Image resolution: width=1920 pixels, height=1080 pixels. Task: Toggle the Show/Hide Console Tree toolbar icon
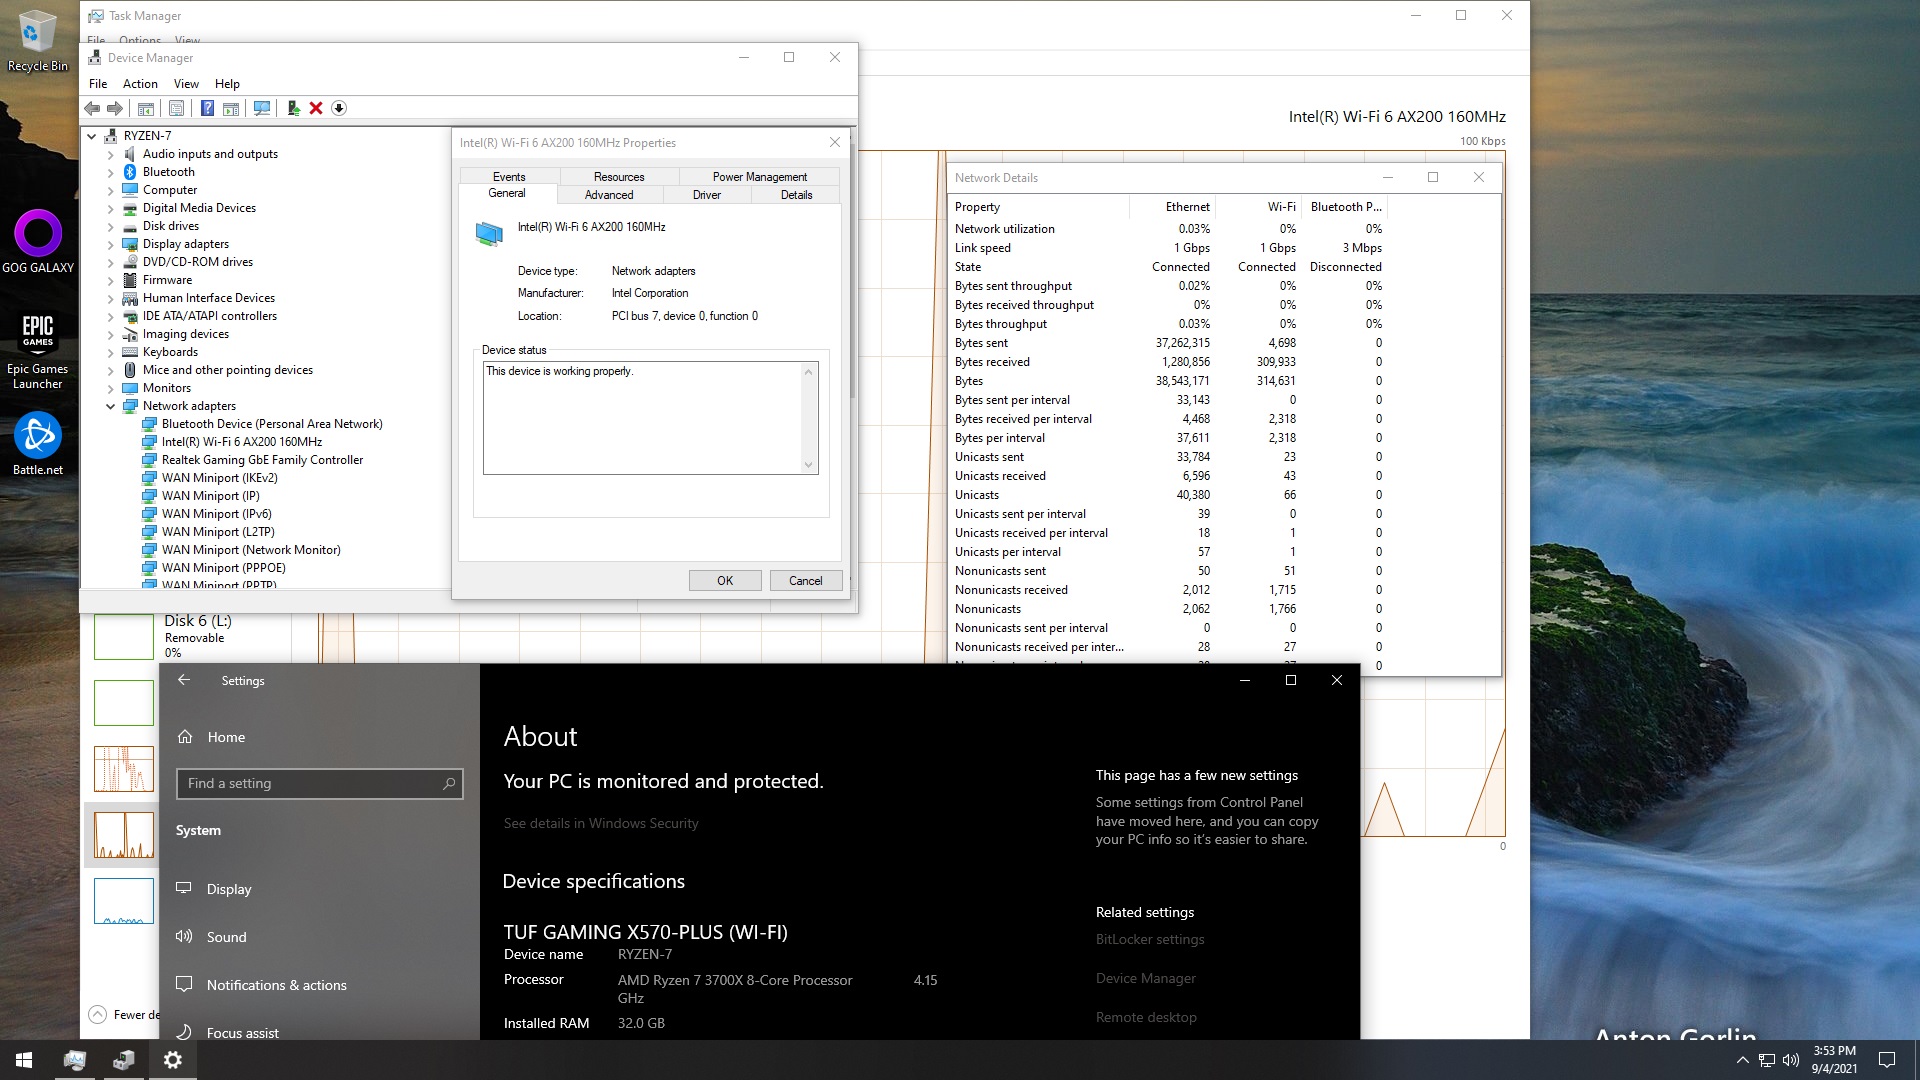pos(146,108)
